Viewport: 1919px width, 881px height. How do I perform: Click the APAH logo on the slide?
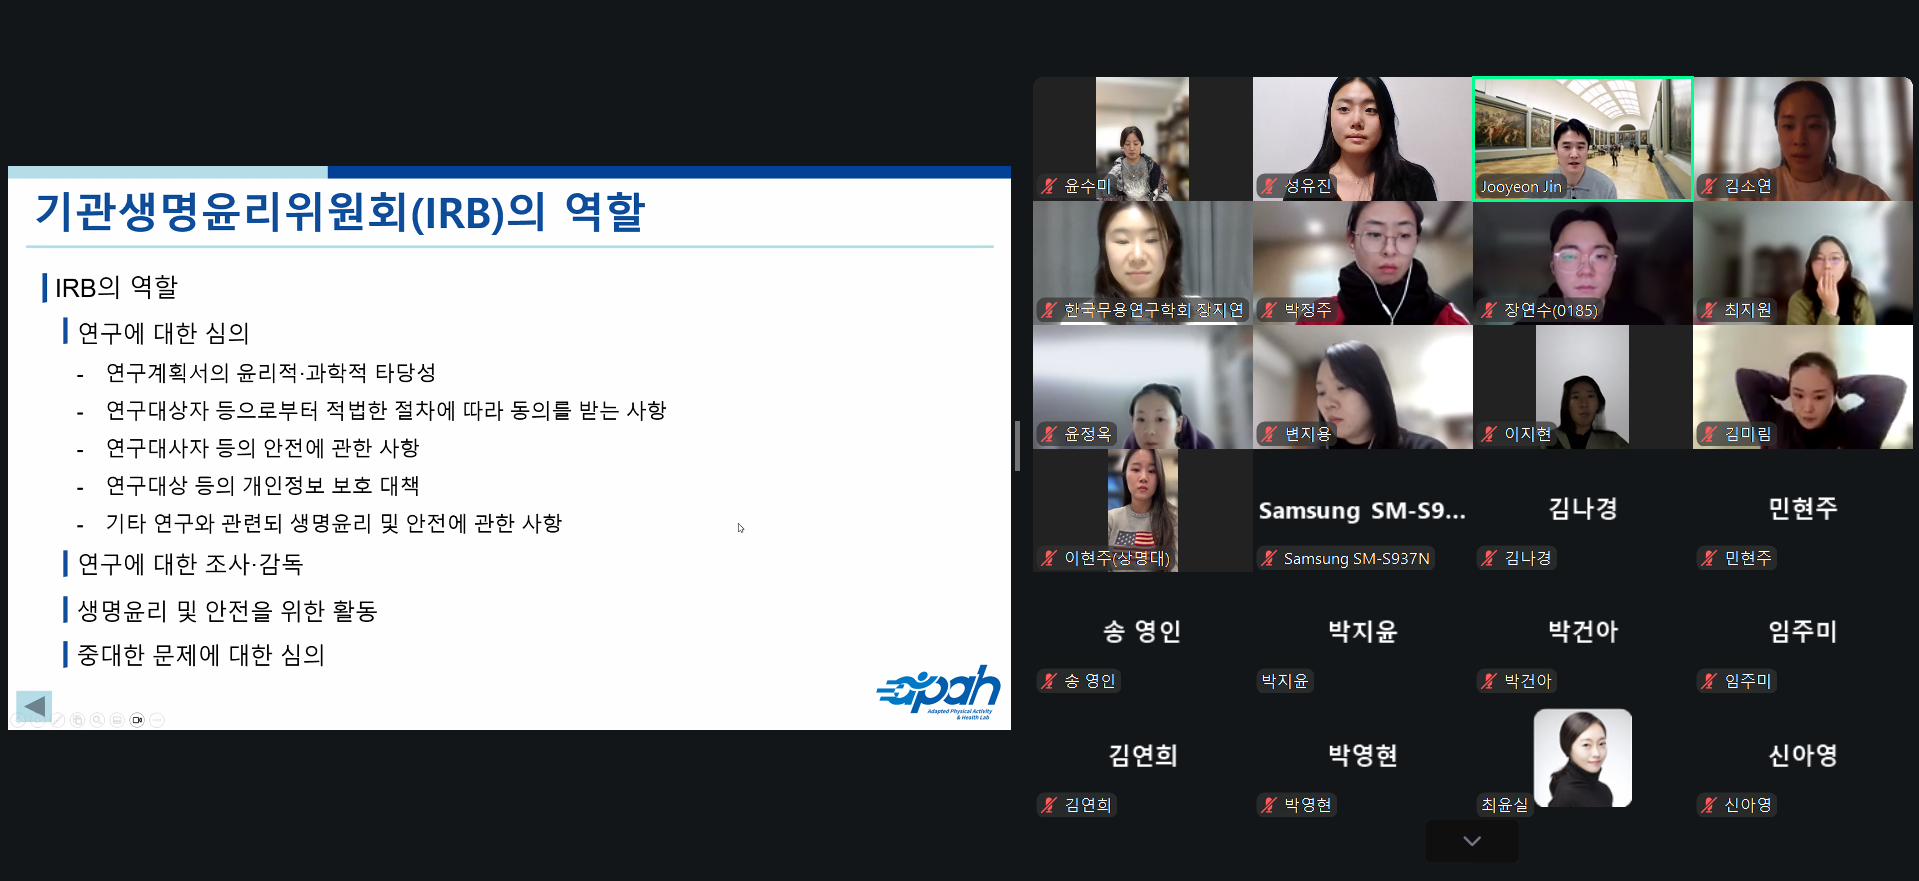click(x=938, y=692)
